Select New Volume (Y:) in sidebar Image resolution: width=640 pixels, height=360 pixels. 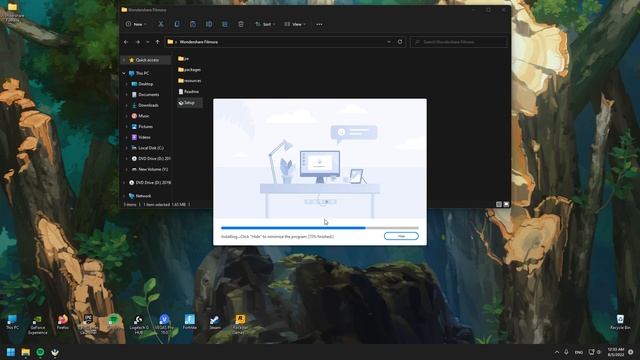tap(149, 169)
